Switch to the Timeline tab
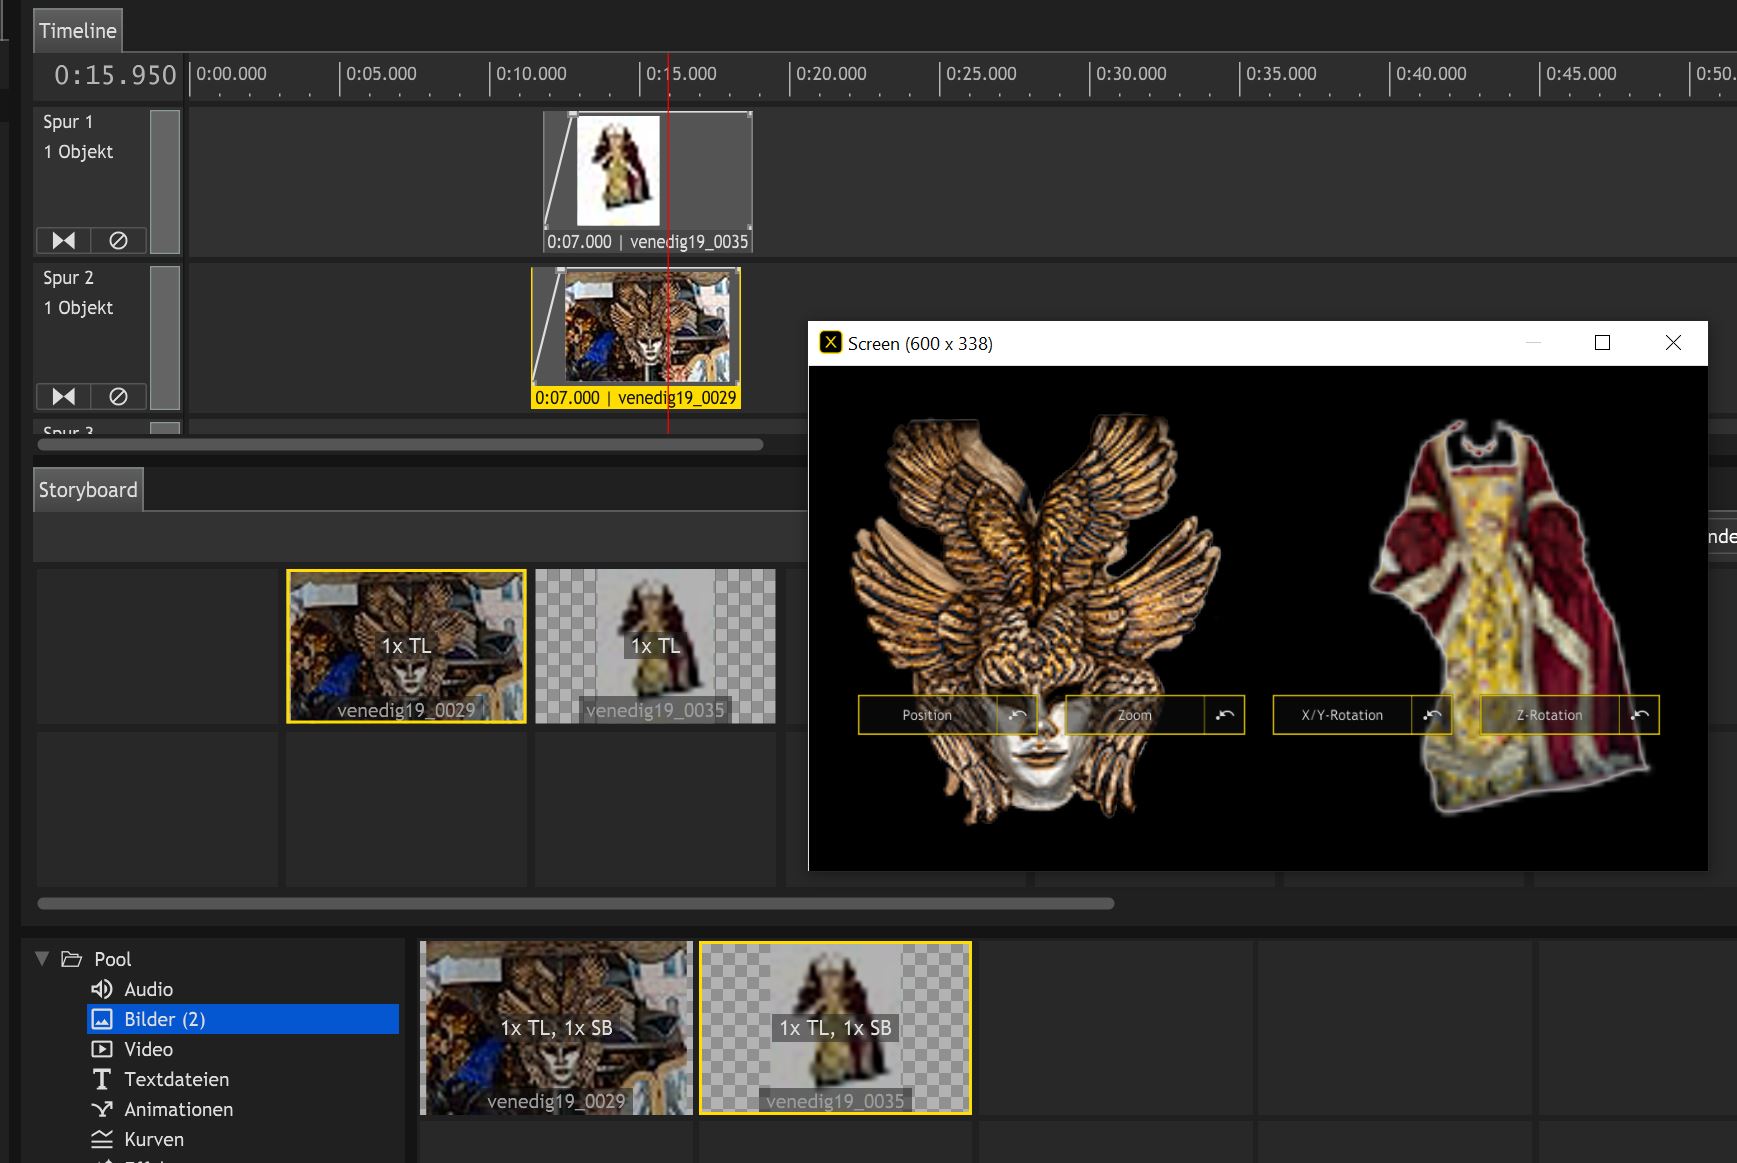This screenshot has height=1163, width=1737. [x=77, y=31]
